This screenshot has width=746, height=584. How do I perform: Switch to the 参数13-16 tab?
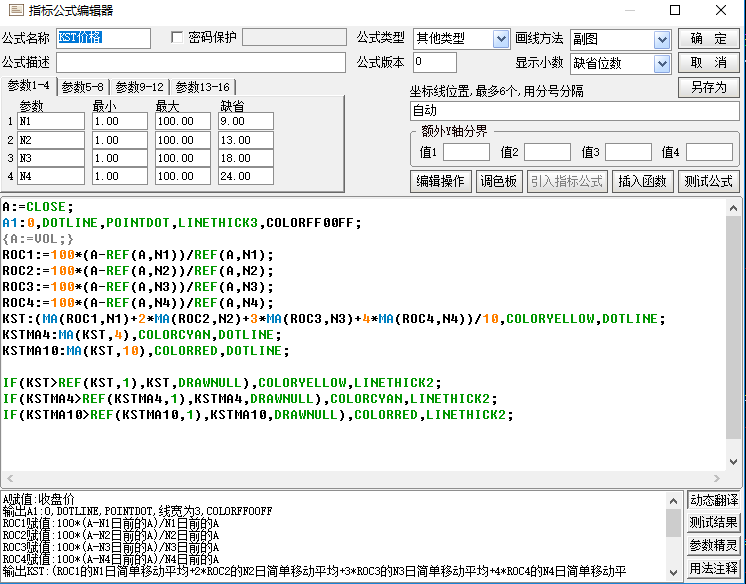[203, 87]
